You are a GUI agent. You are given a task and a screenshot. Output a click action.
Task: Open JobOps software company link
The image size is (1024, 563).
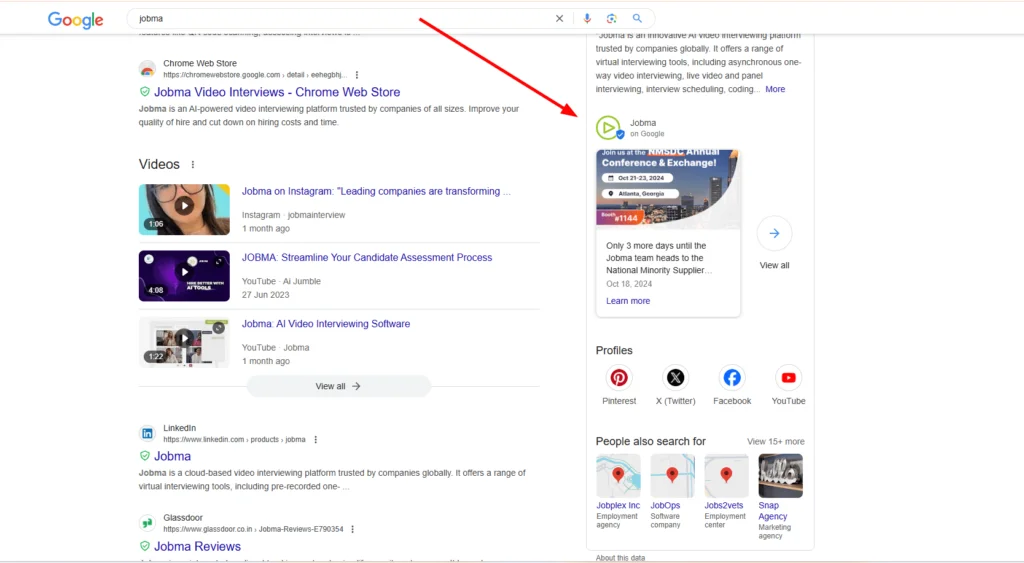[x=665, y=506]
